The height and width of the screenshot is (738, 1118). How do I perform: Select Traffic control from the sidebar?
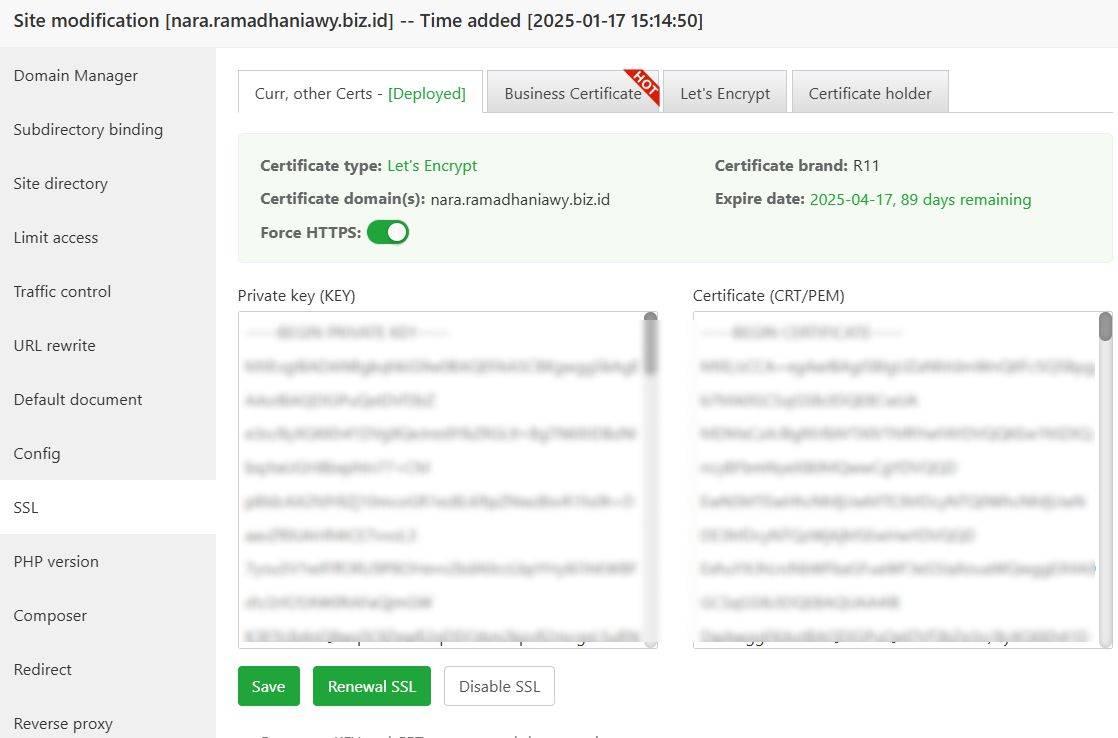coord(62,292)
